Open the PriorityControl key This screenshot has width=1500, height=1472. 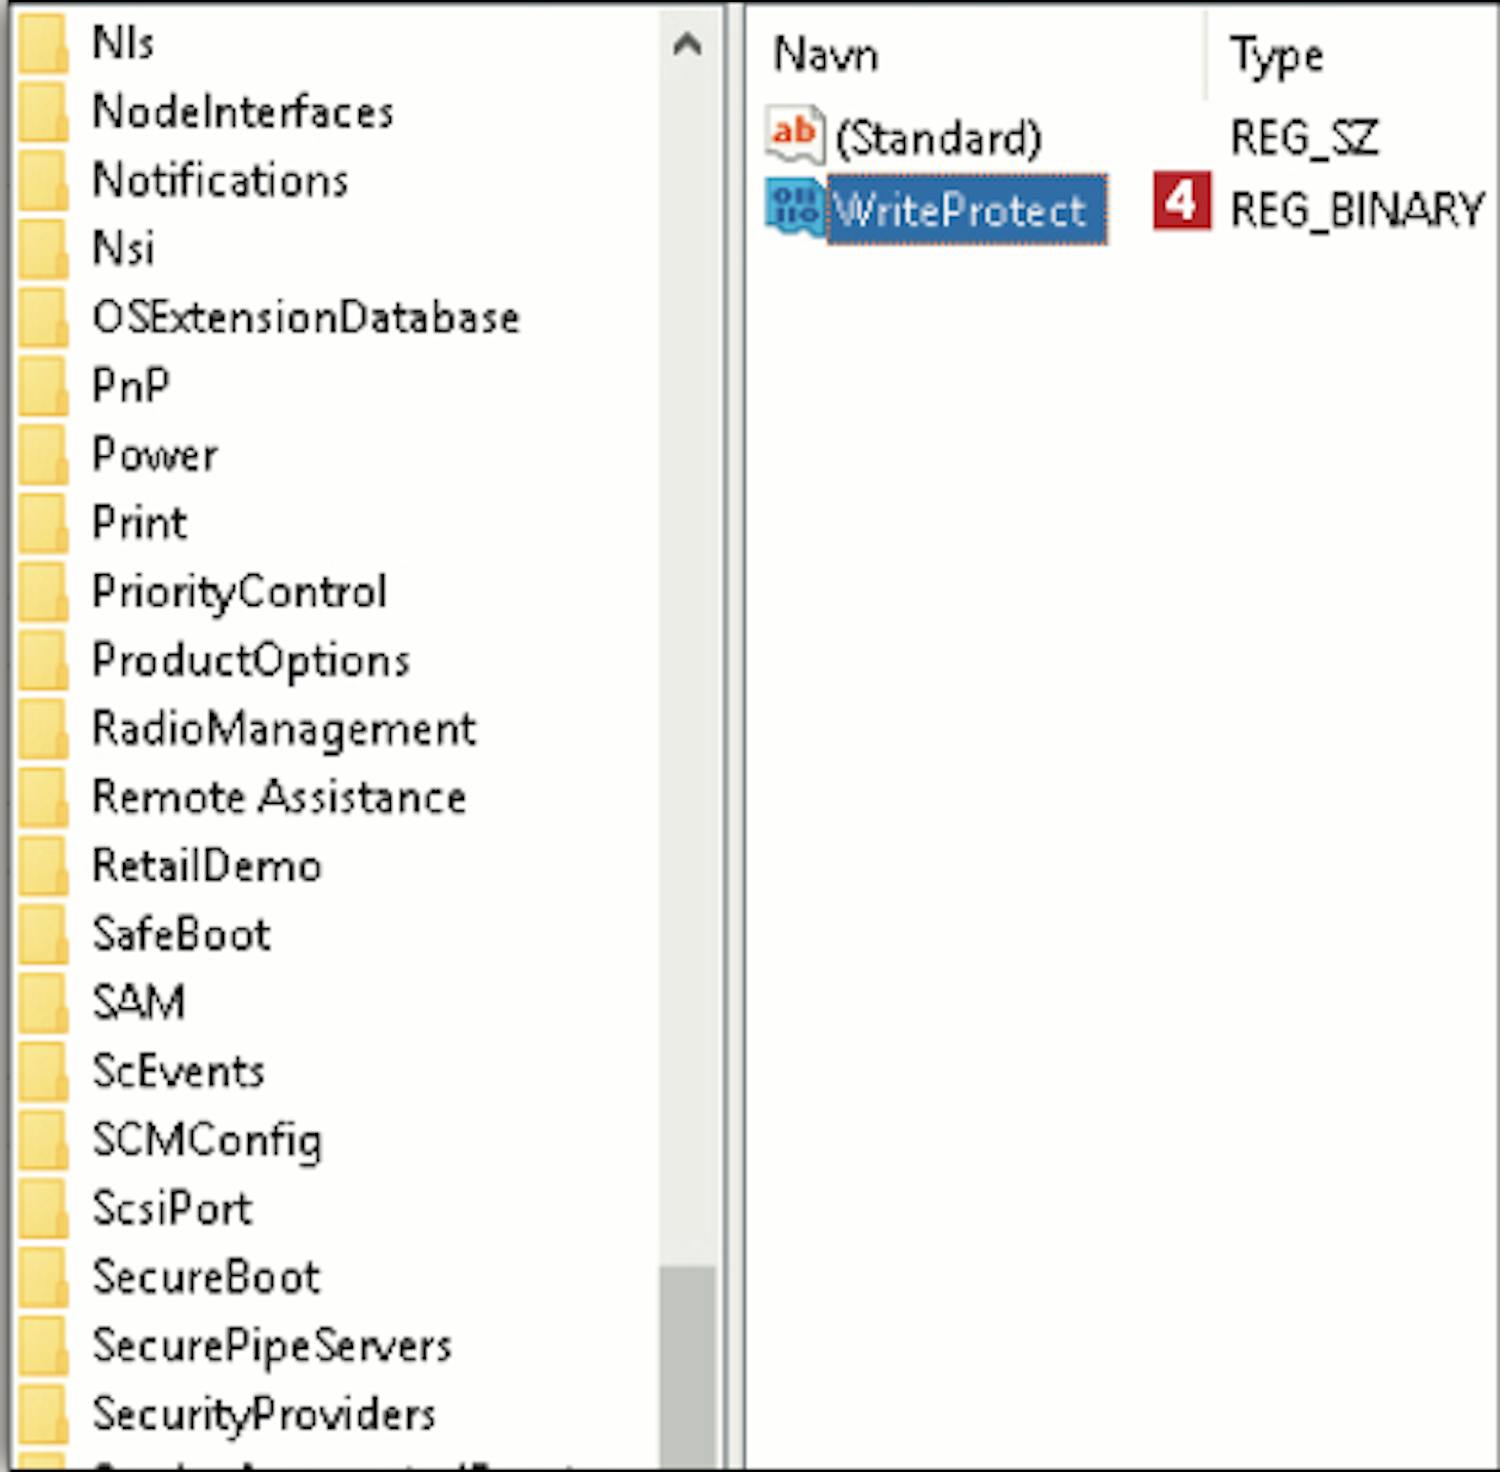pos(239,592)
